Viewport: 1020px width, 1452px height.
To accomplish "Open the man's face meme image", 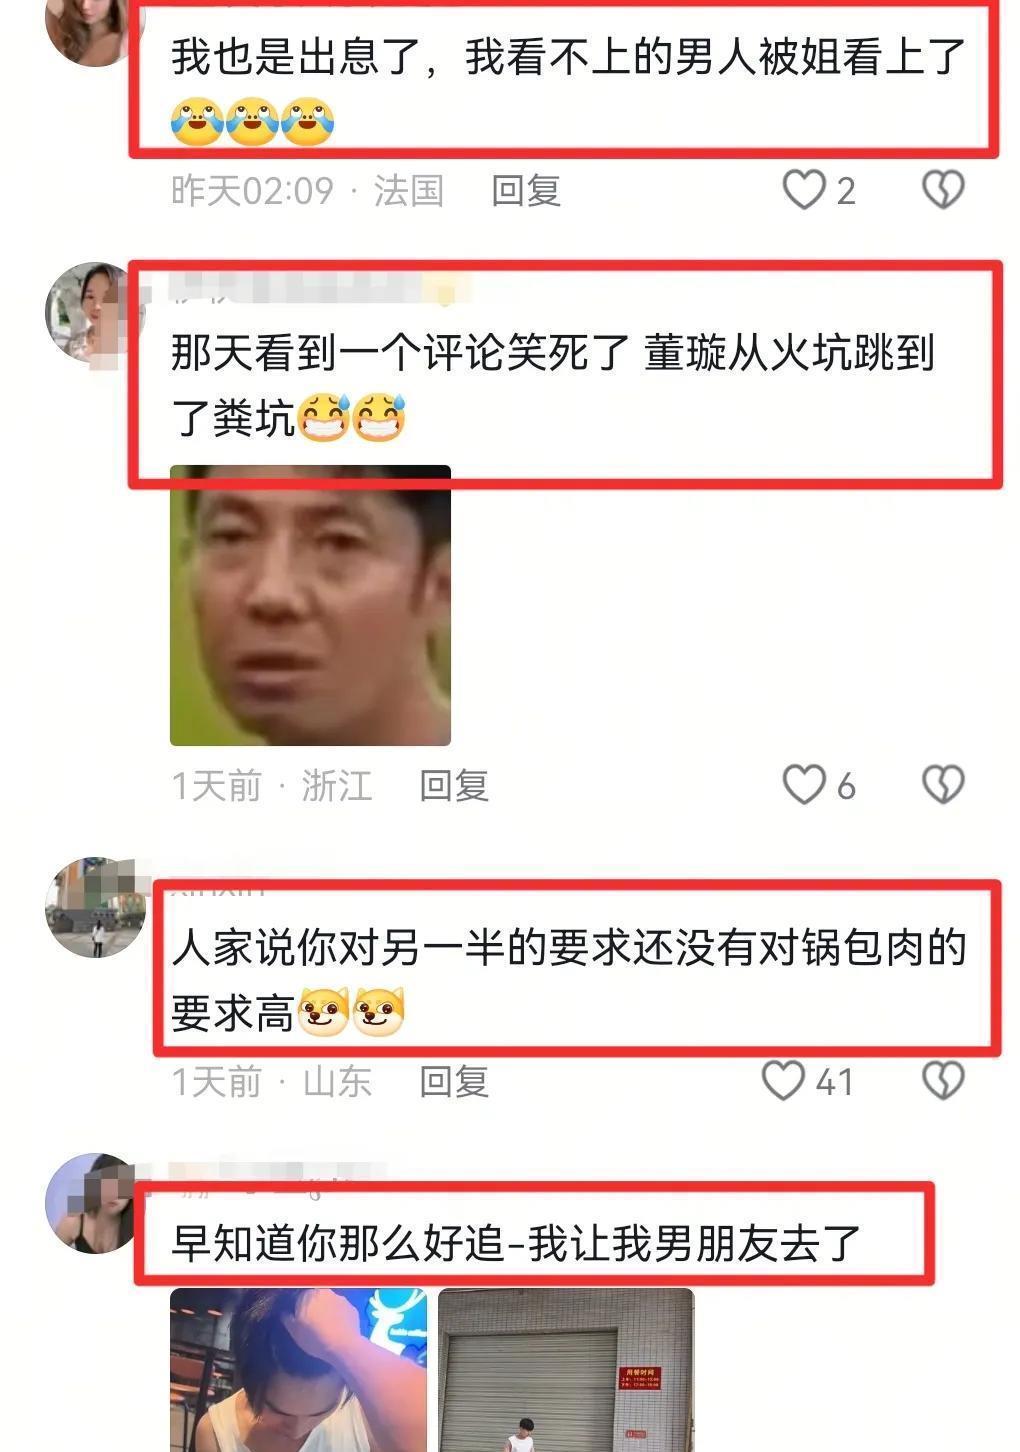I will pos(310,606).
